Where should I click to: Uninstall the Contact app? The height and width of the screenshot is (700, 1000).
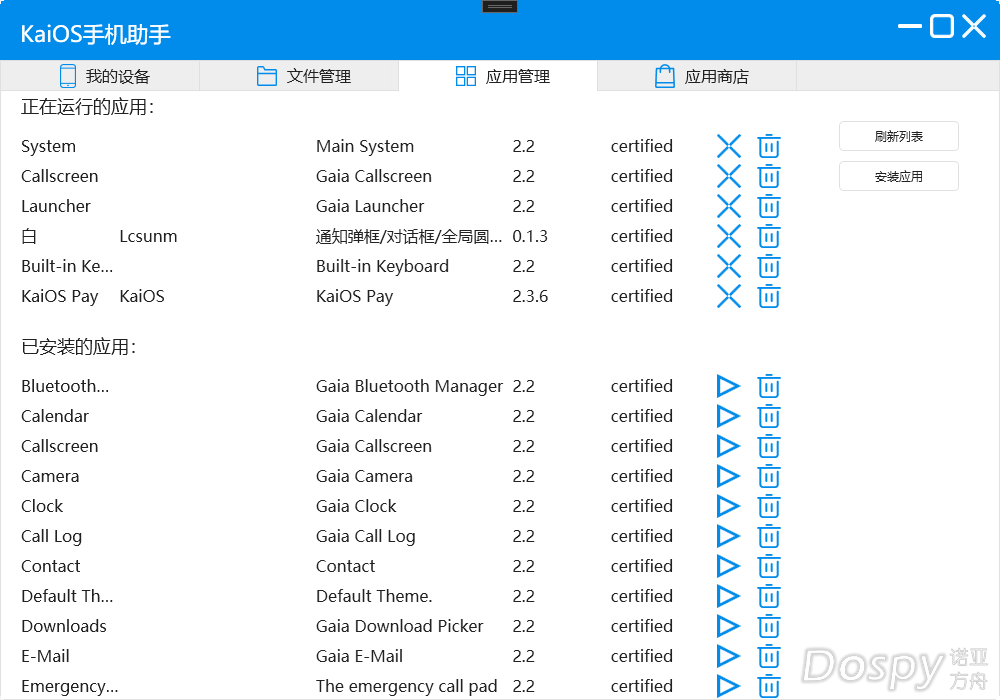click(769, 566)
